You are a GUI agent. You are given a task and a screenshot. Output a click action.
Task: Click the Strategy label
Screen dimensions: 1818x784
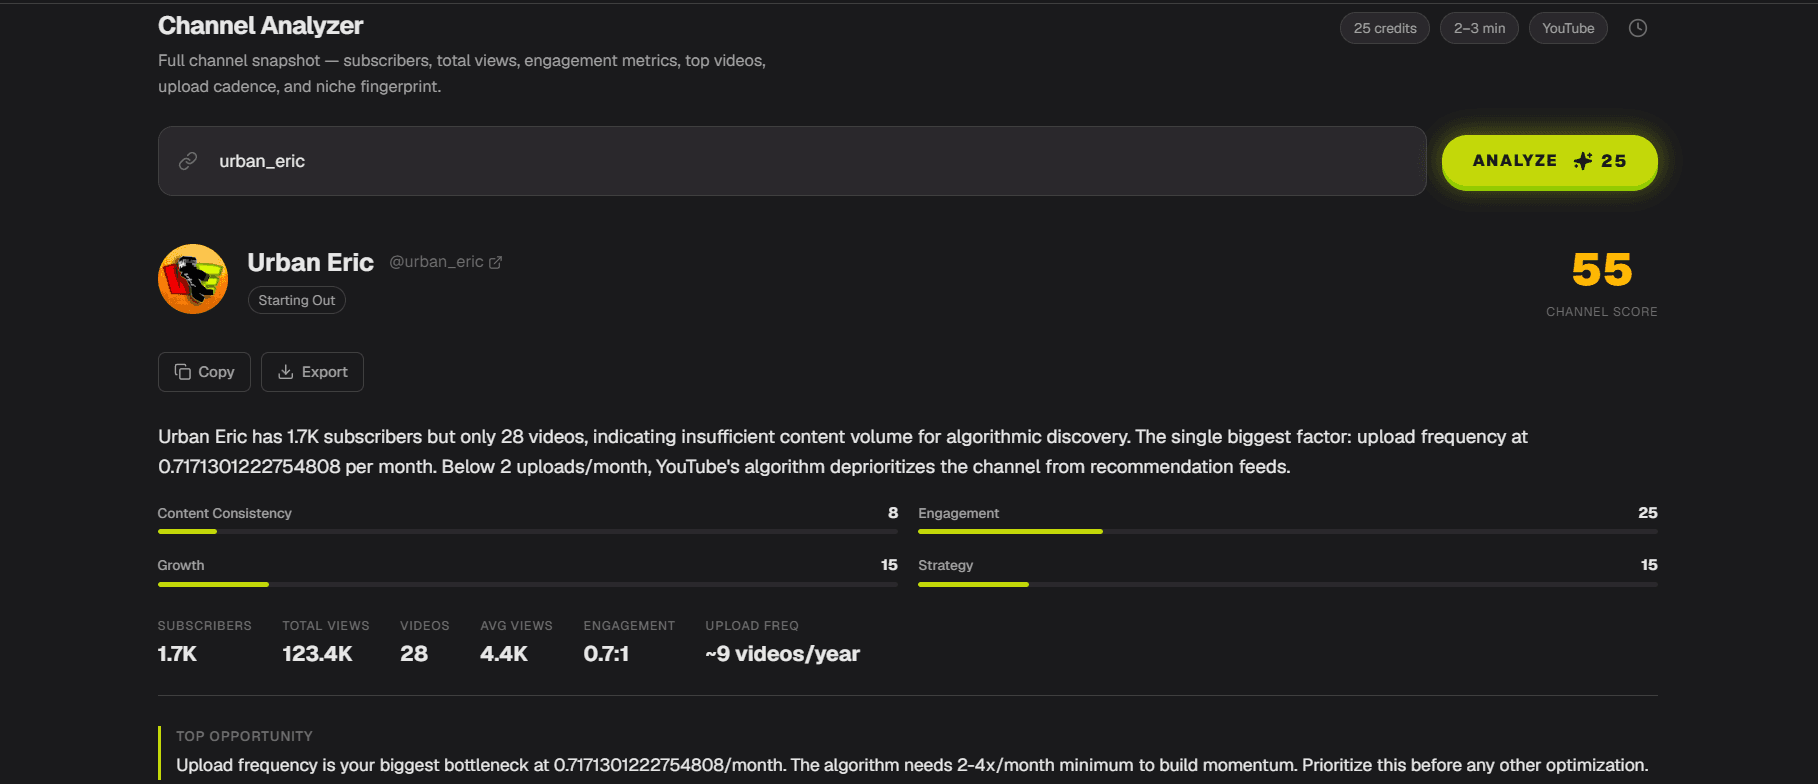click(x=945, y=565)
